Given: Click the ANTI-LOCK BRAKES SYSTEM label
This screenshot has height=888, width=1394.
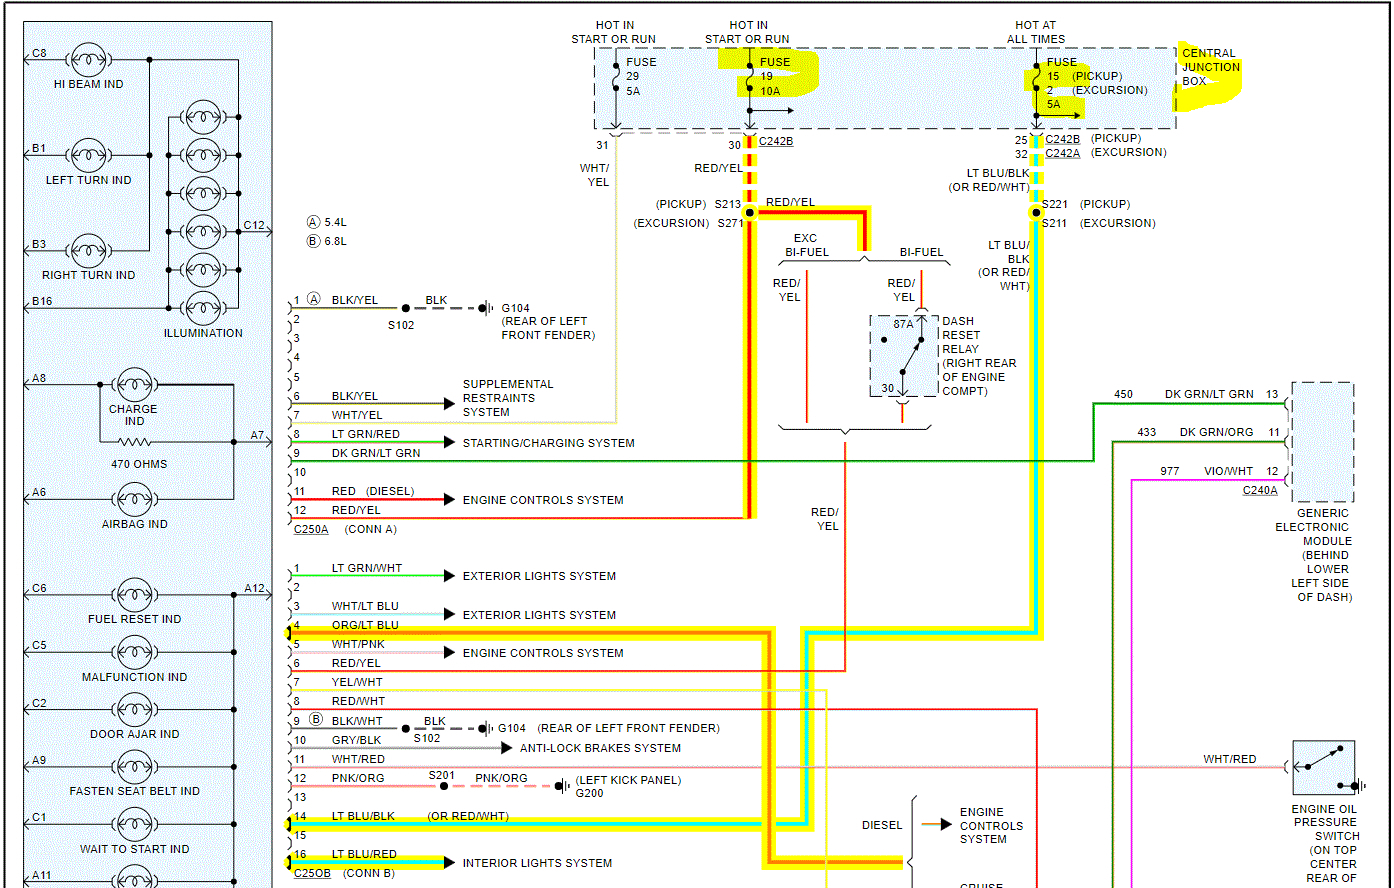Looking at the screenshot, I should pos(600,748).
